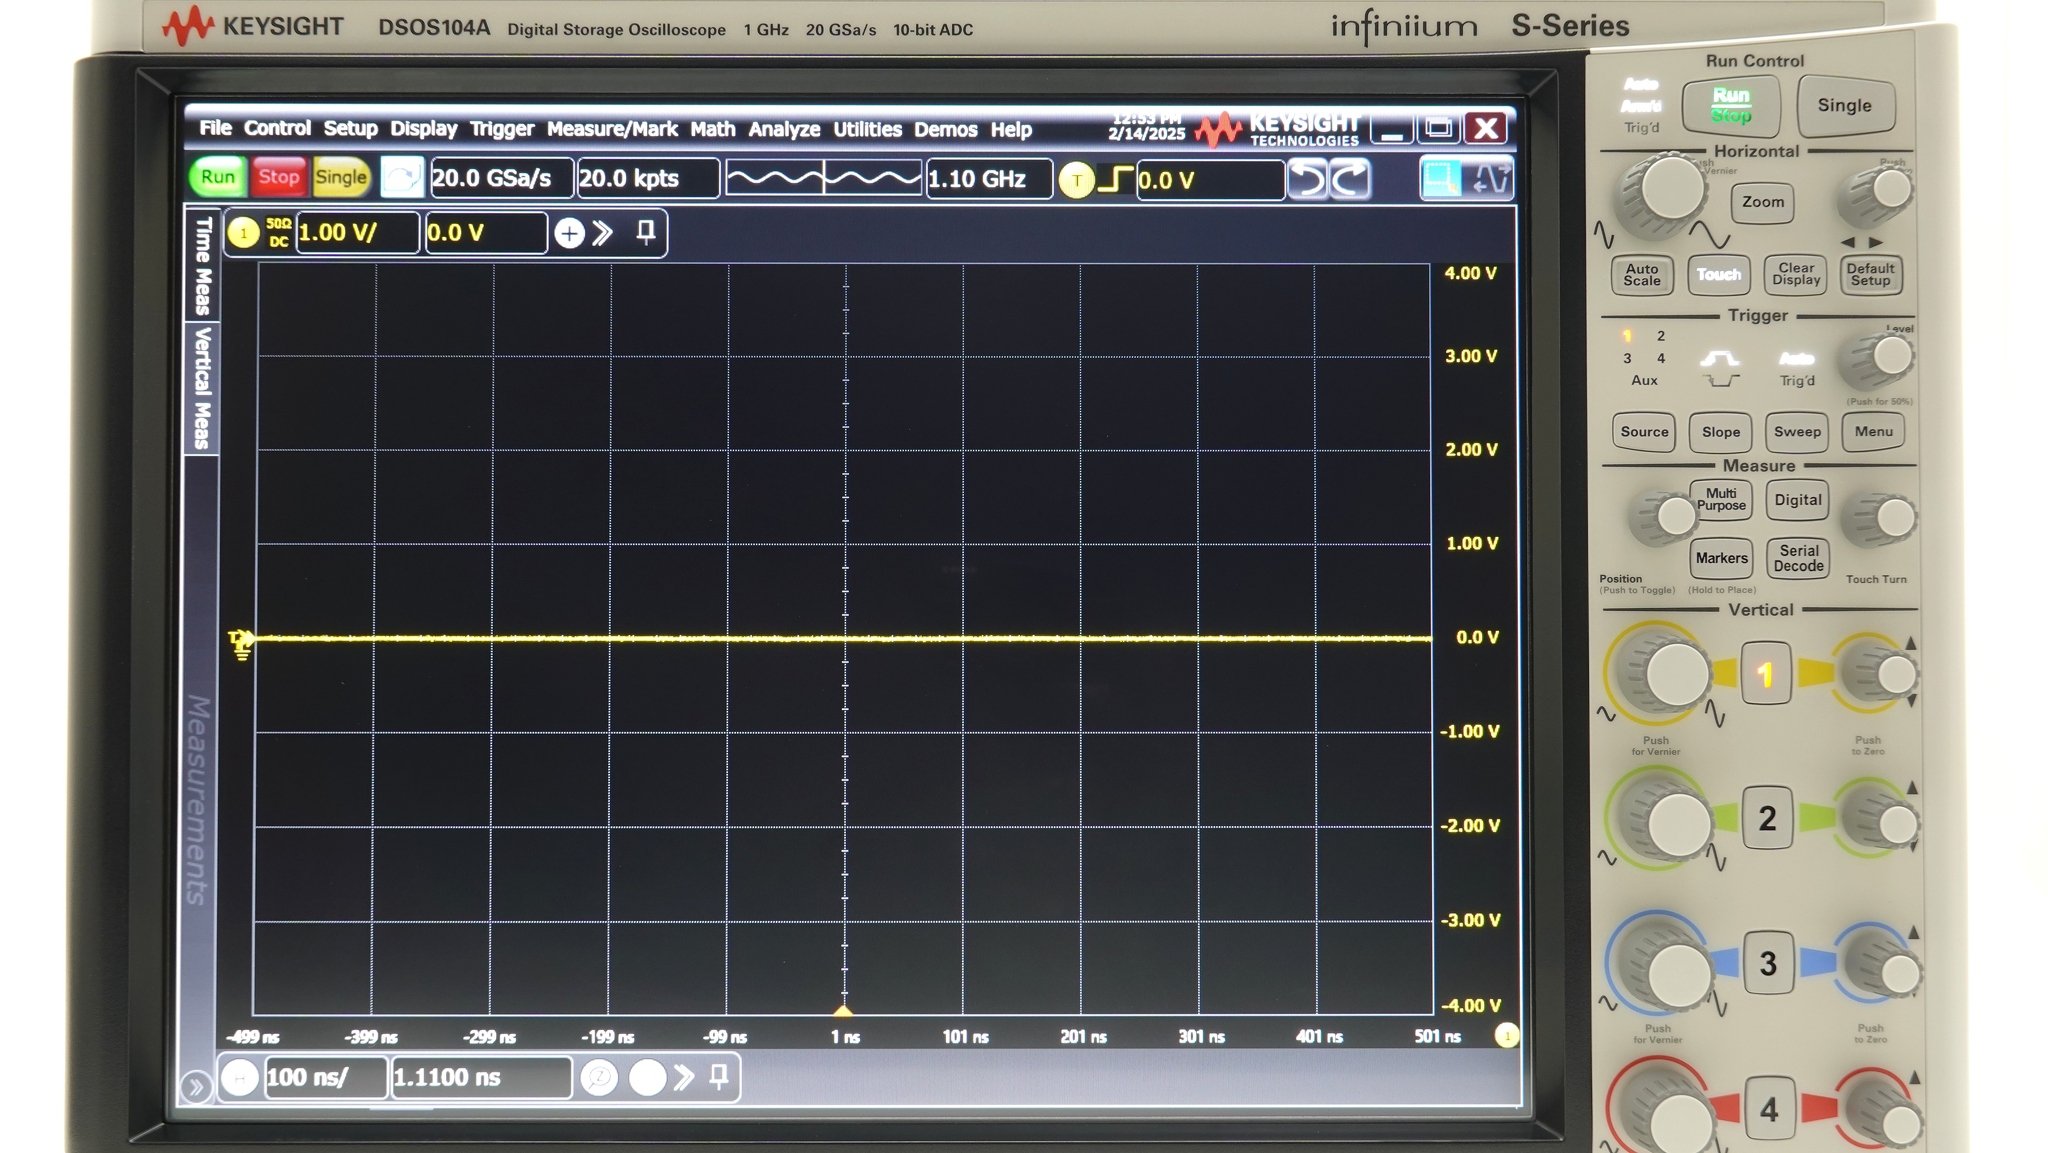Screen dimensions: 2048x1153
Task: Click the Auto Scale key
Action: [x=1641, y=274]
